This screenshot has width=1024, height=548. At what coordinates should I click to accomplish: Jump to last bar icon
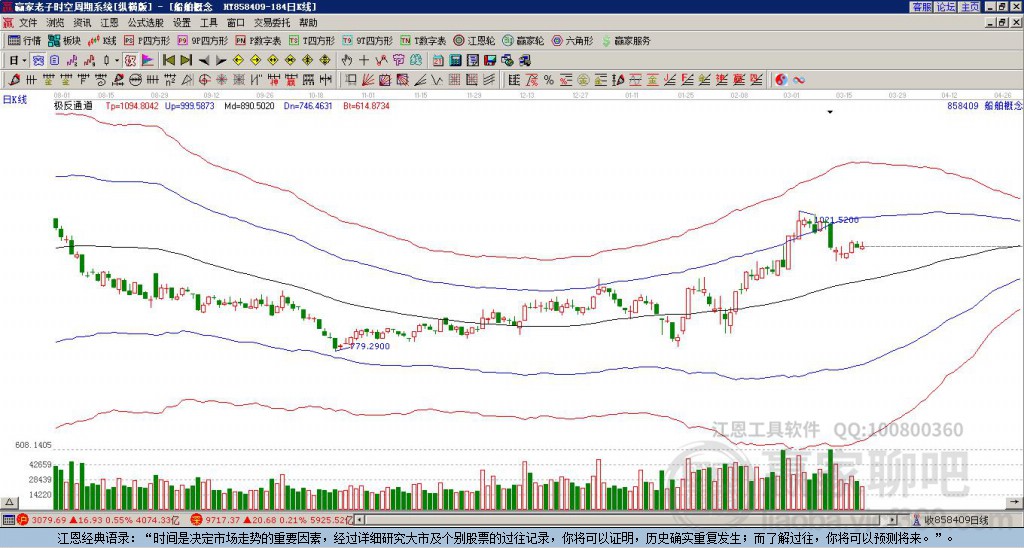point(186,61)
